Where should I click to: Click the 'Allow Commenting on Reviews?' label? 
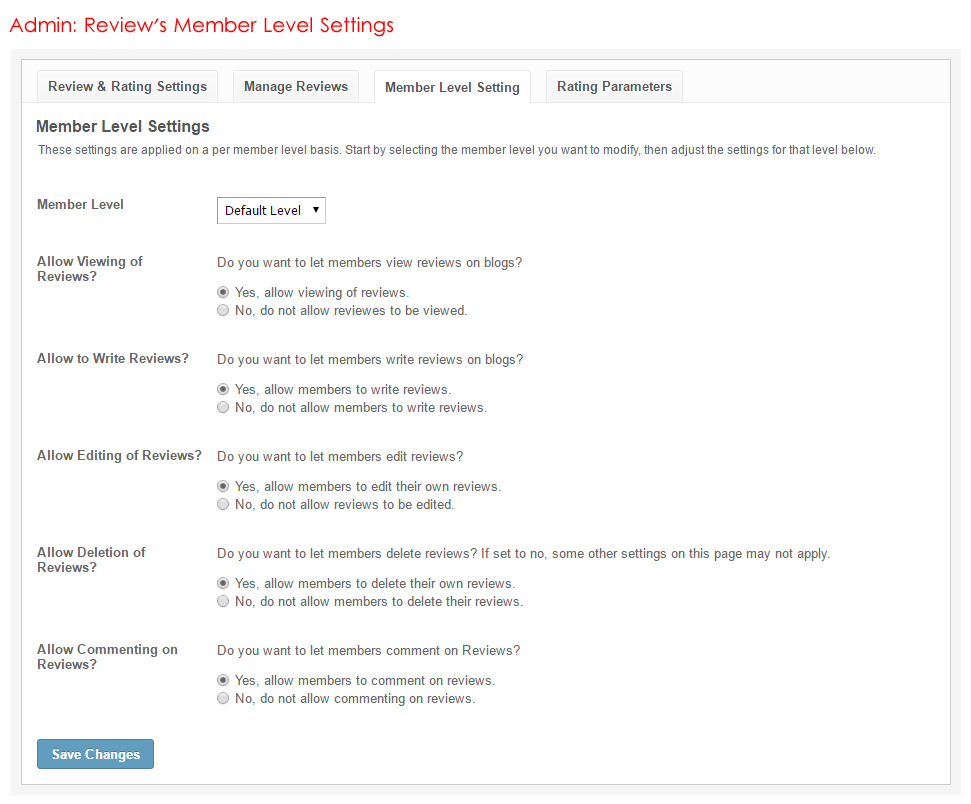coord(107,657)
